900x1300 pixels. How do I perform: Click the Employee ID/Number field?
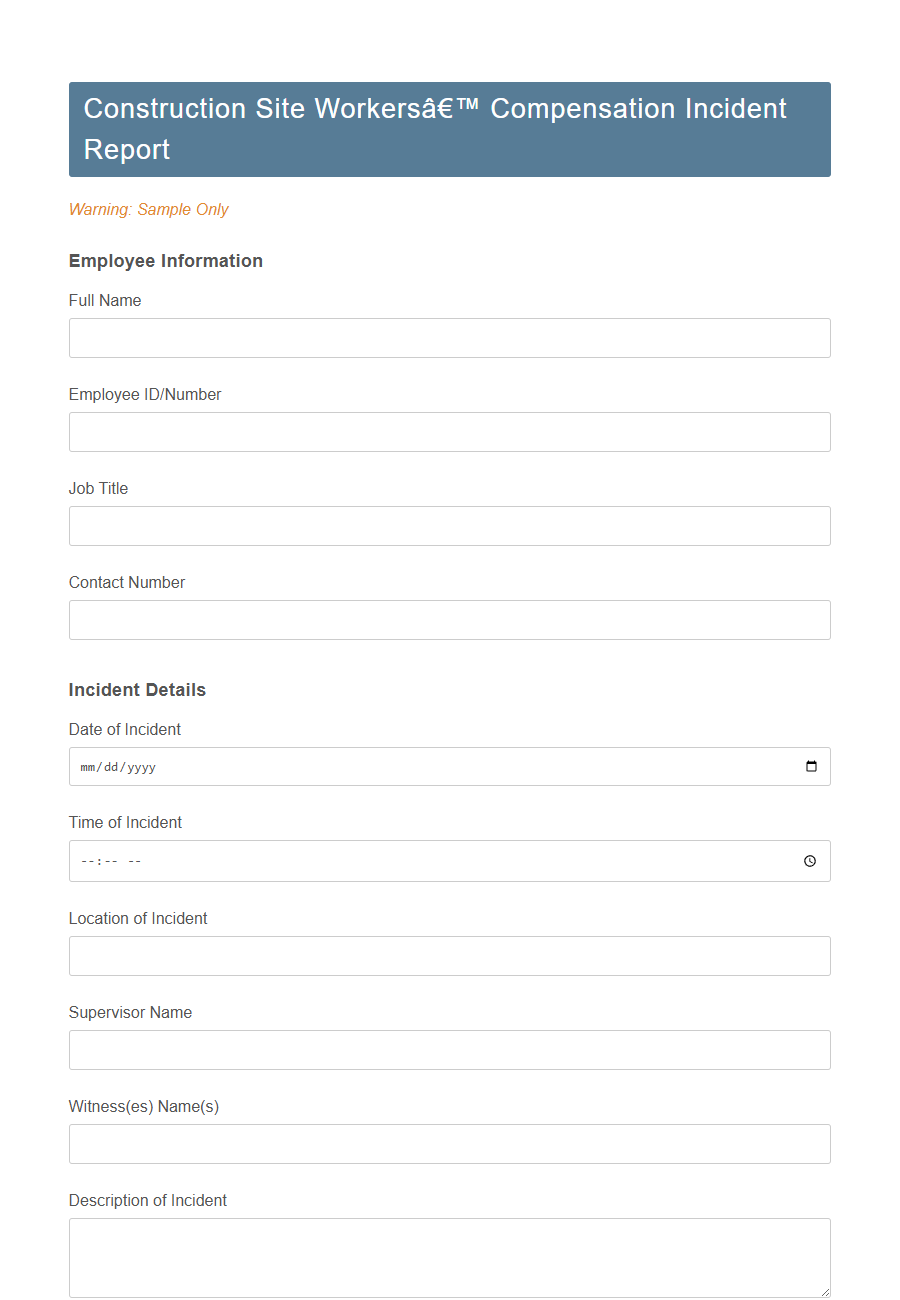point(449,431)
